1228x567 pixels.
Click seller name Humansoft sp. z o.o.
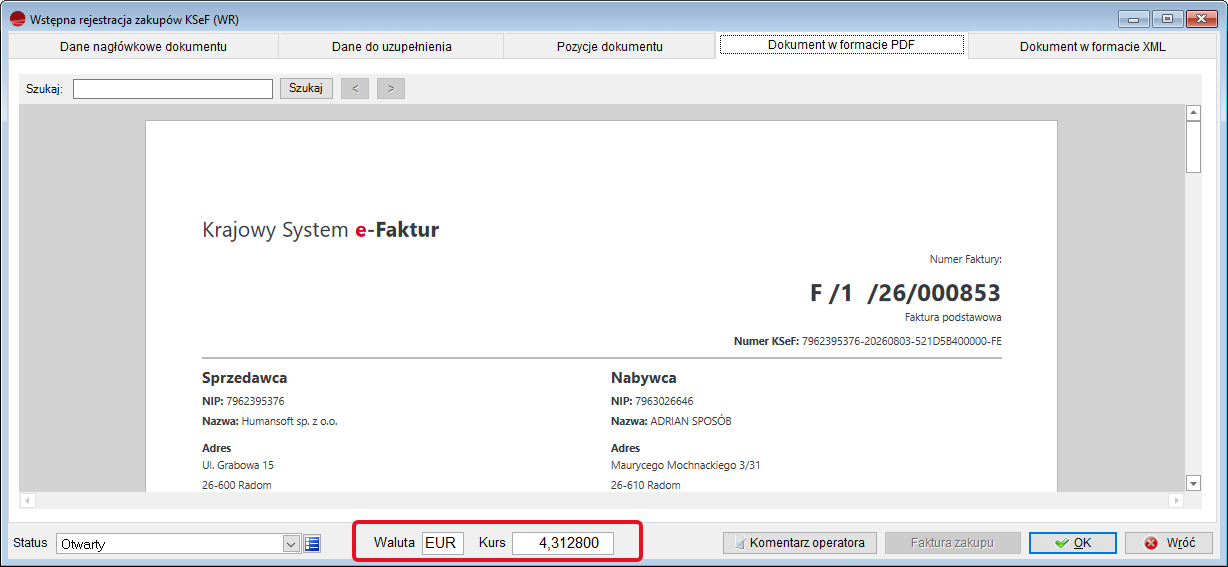[x=290, y=421]
